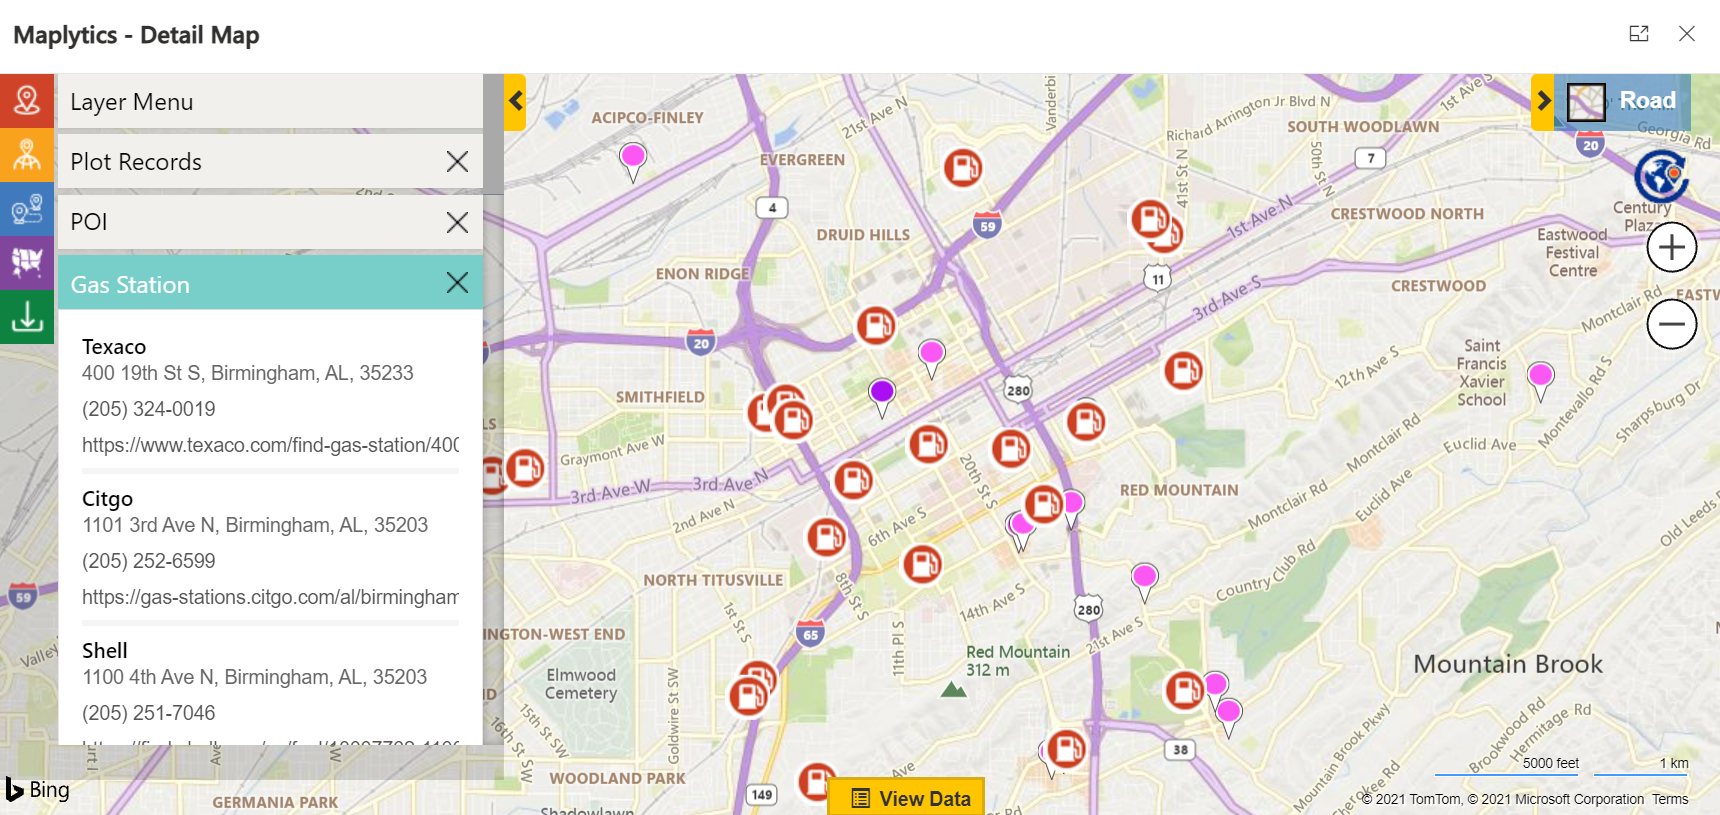Click the Texaco phone number (205) 324-0019
1720x815 pixels.
(x=149, y=409)
